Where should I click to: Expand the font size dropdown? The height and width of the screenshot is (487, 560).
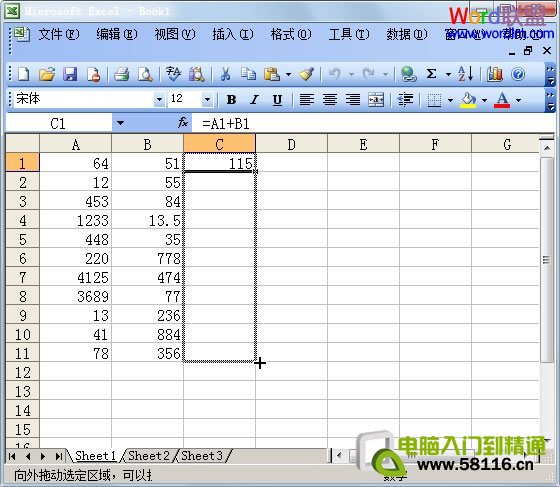pyautogui.click(x=207, y=100)
